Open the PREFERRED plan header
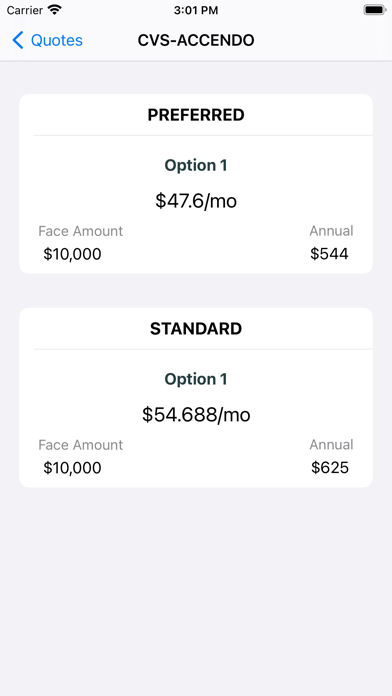 pyautogui.click(x=196, y=115)
